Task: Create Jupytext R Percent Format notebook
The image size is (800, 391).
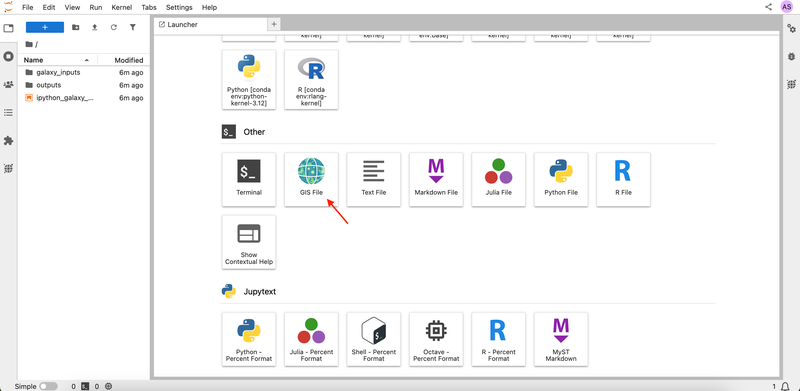Action: [x=498, y=339]
